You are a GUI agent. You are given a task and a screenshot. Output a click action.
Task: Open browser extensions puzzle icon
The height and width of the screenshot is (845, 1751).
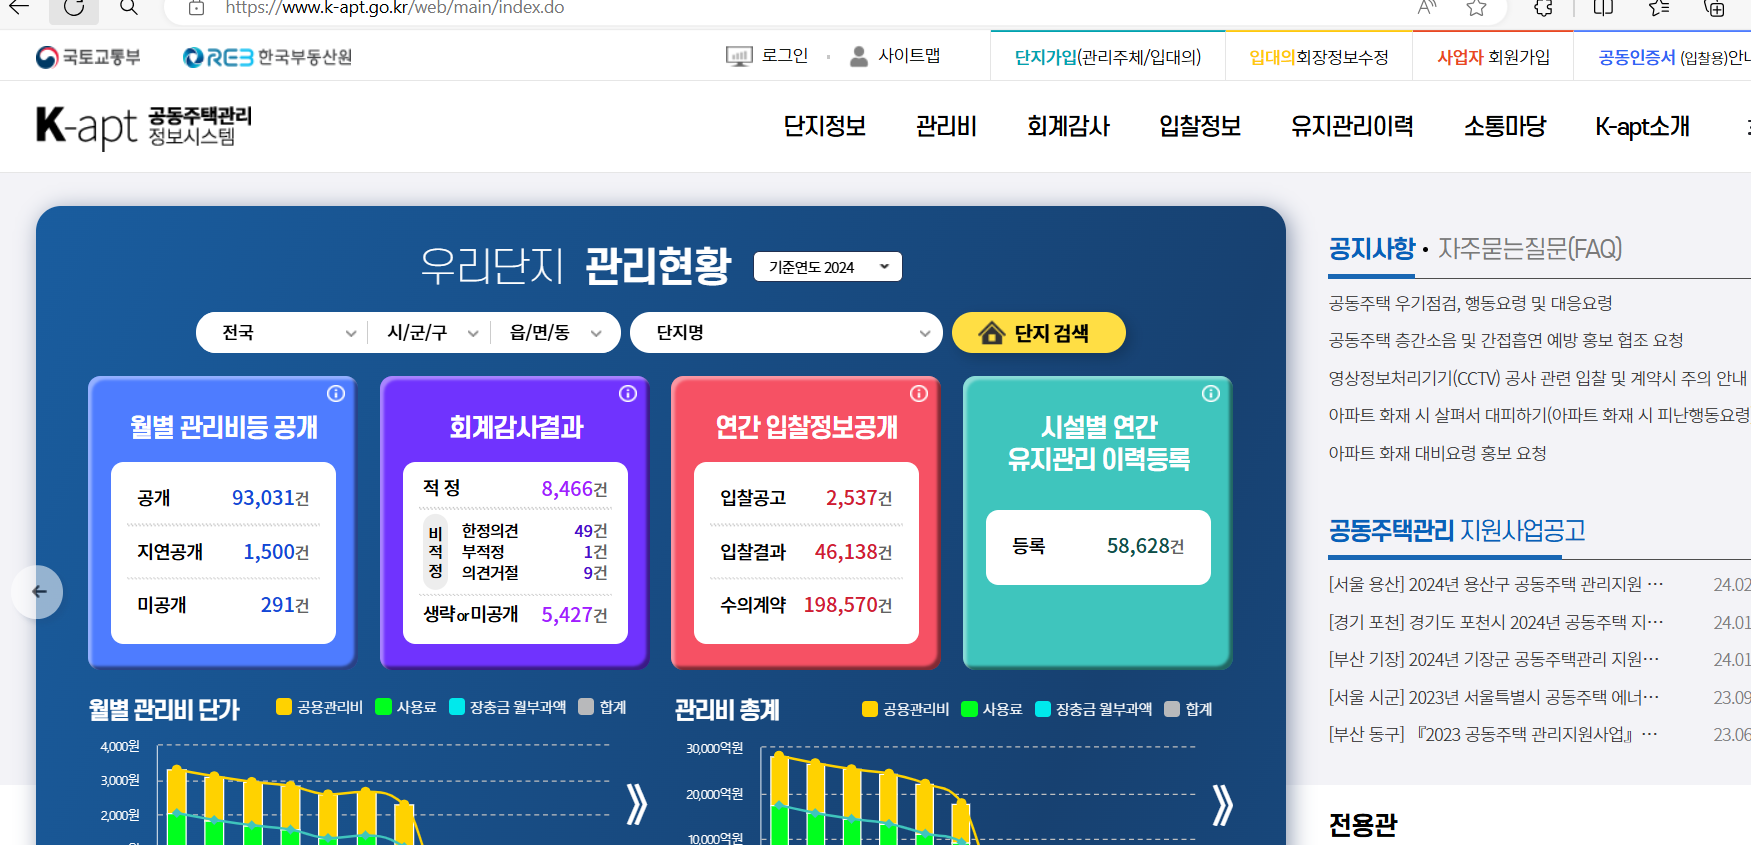pyautogui.click(x=1544, y=8)
